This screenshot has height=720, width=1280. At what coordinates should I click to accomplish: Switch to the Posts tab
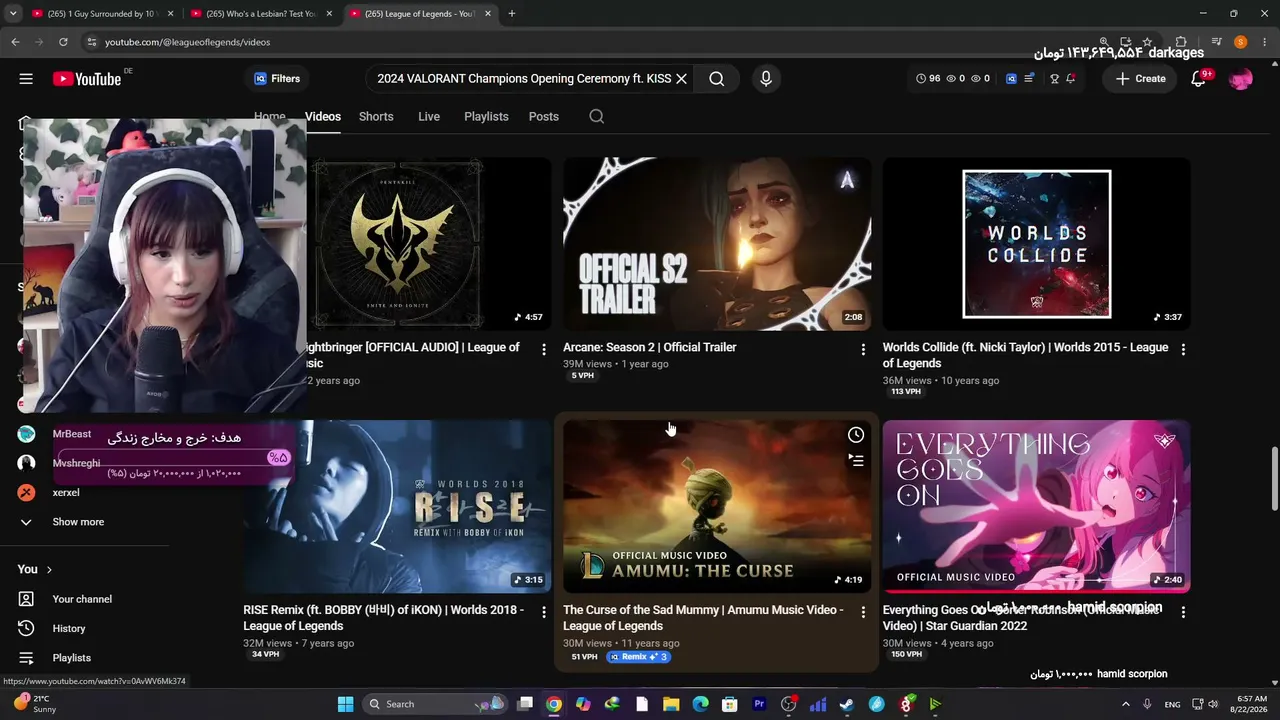(544, 117)
